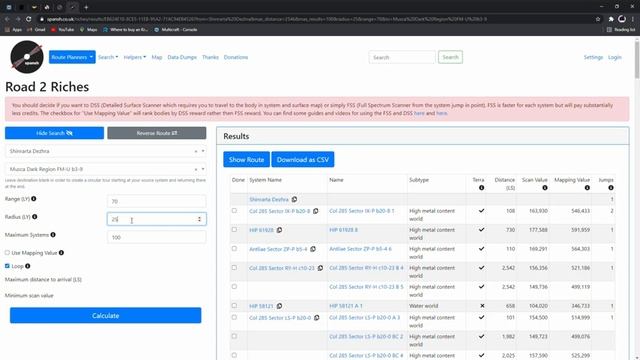
Task: Reload the page
Action: (x=29, y=19)
